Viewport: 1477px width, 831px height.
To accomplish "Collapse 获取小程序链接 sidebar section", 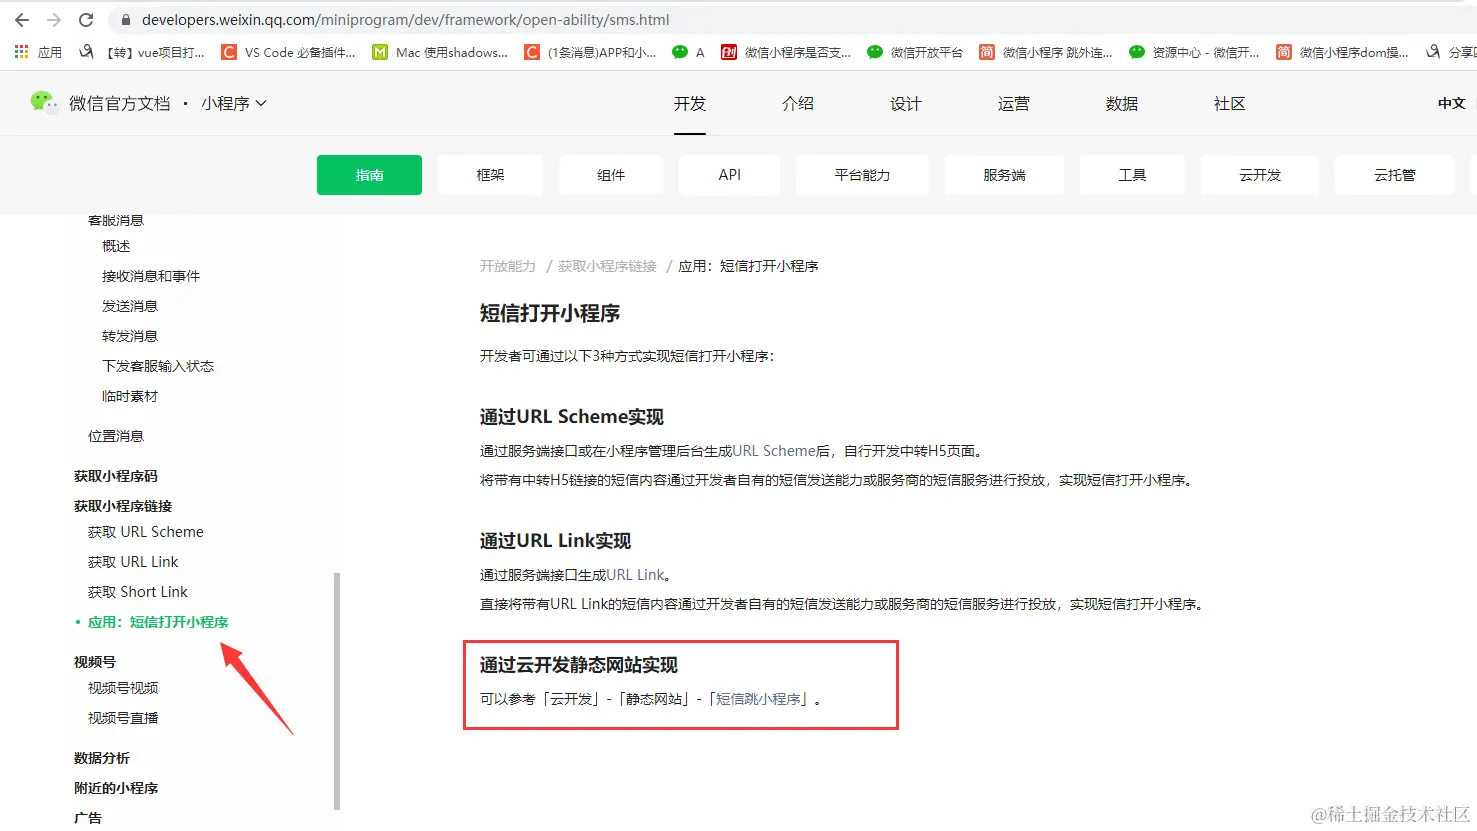I will click(123, 506).
